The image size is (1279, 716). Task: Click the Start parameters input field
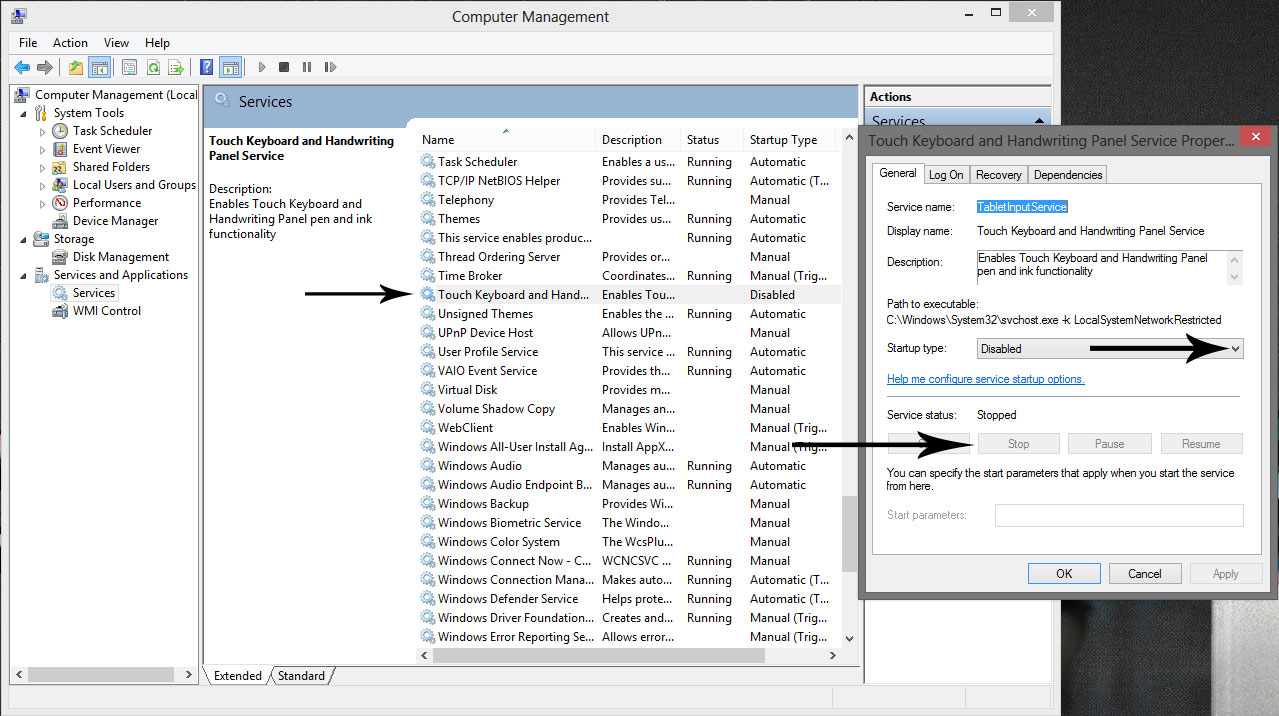tap(1118, 515)
